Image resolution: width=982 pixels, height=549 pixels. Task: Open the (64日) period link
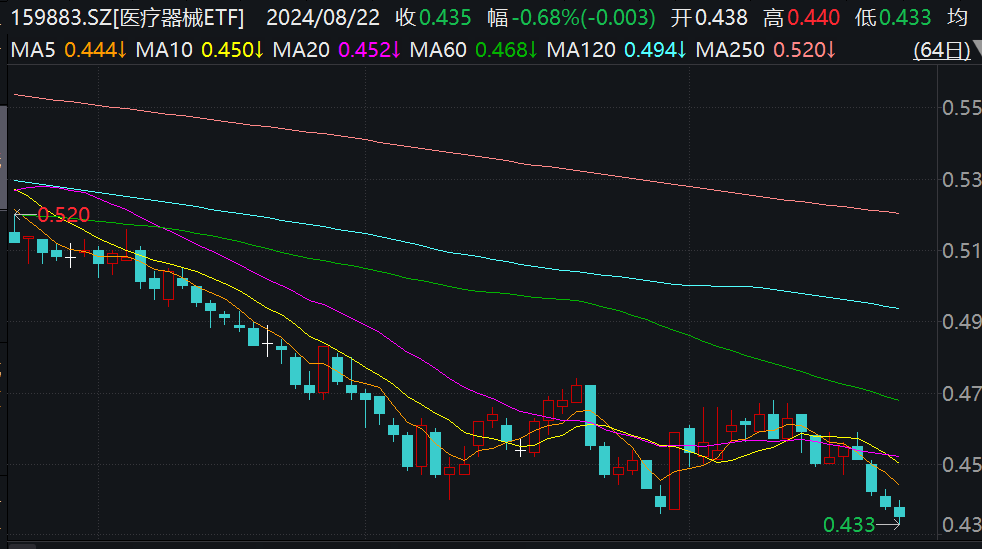coord(941,50)
